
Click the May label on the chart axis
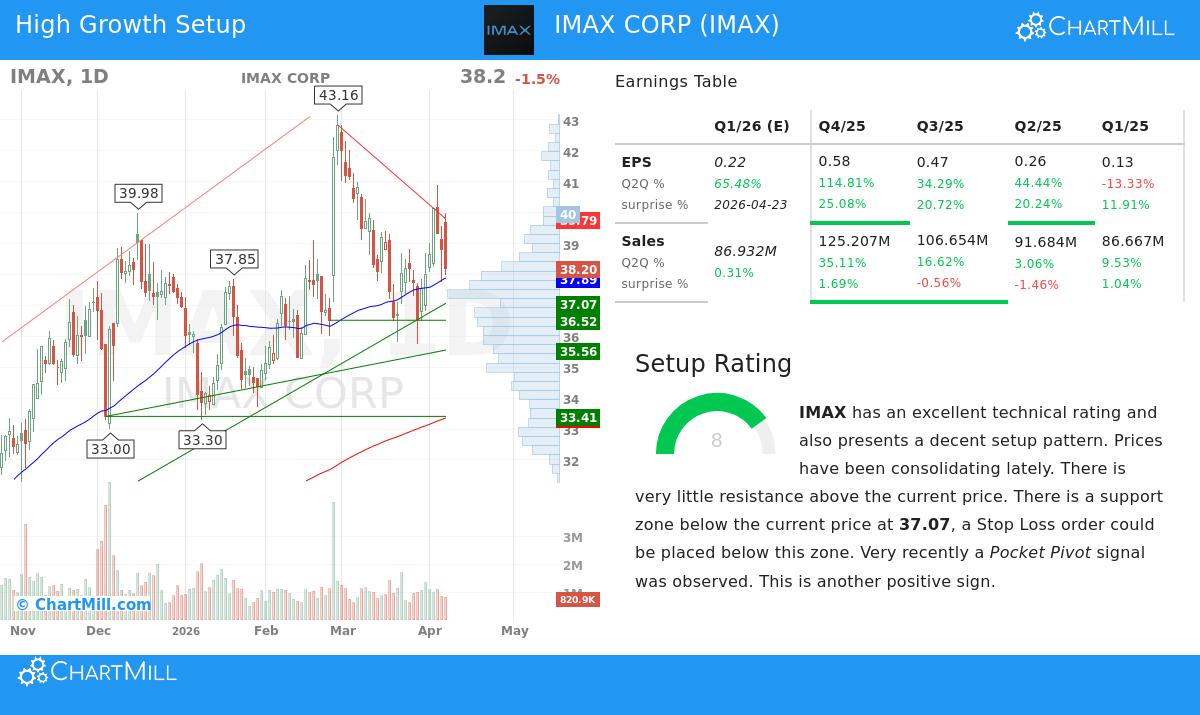coord(514,631)
